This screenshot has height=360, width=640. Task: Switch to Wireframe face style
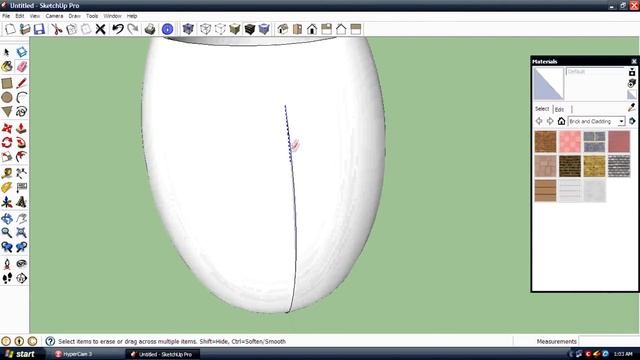pyautogui.click(x=205, y=29)
